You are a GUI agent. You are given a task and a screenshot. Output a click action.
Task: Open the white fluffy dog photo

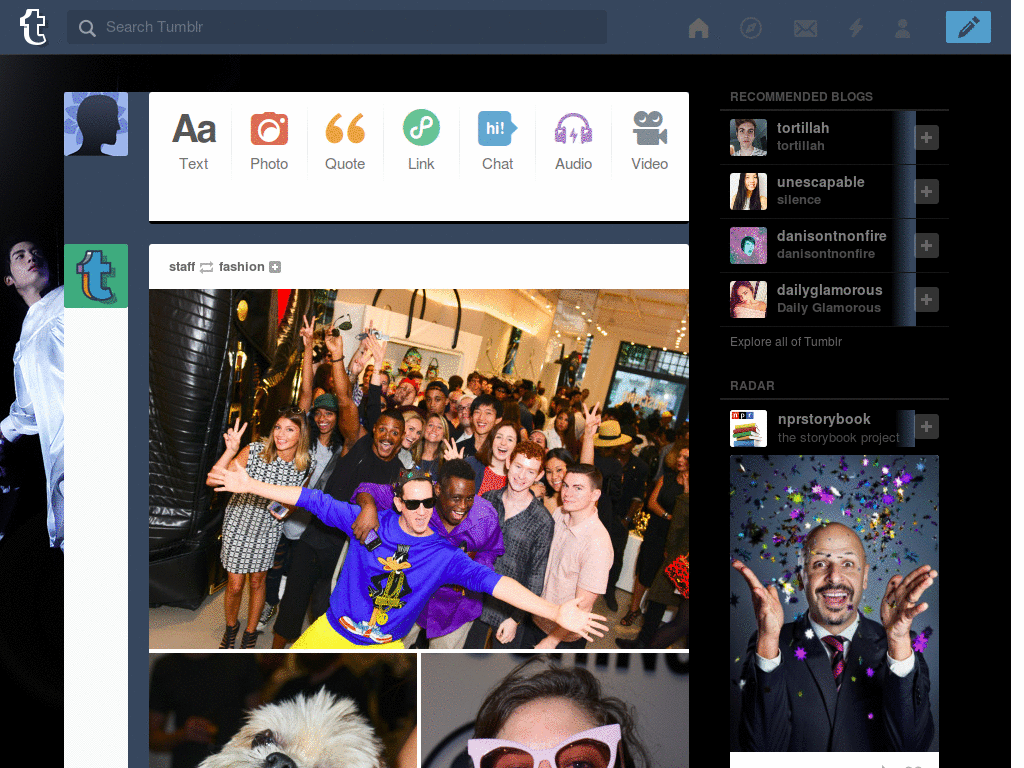point(283,711)
